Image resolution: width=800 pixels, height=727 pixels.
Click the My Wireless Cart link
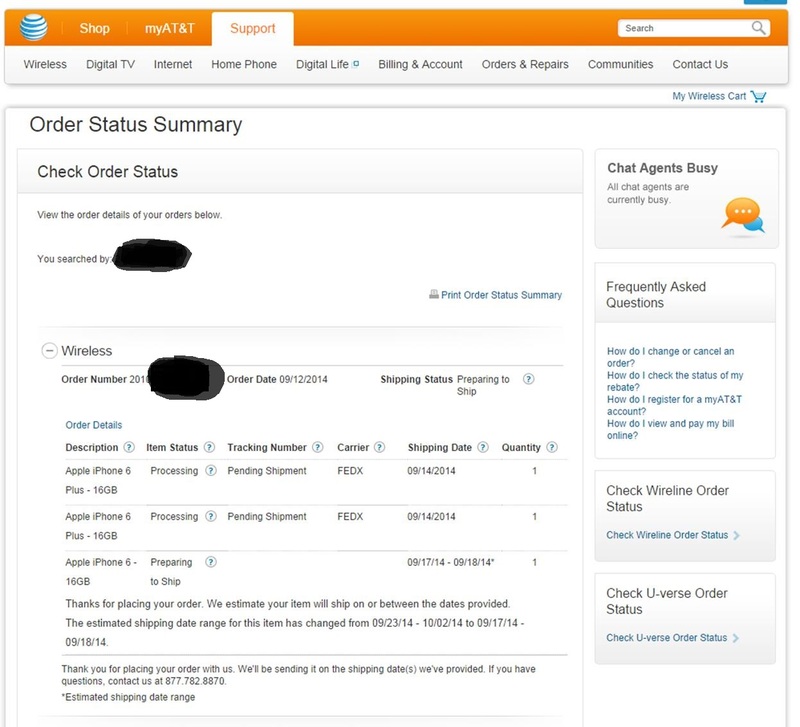coord(709,96)
